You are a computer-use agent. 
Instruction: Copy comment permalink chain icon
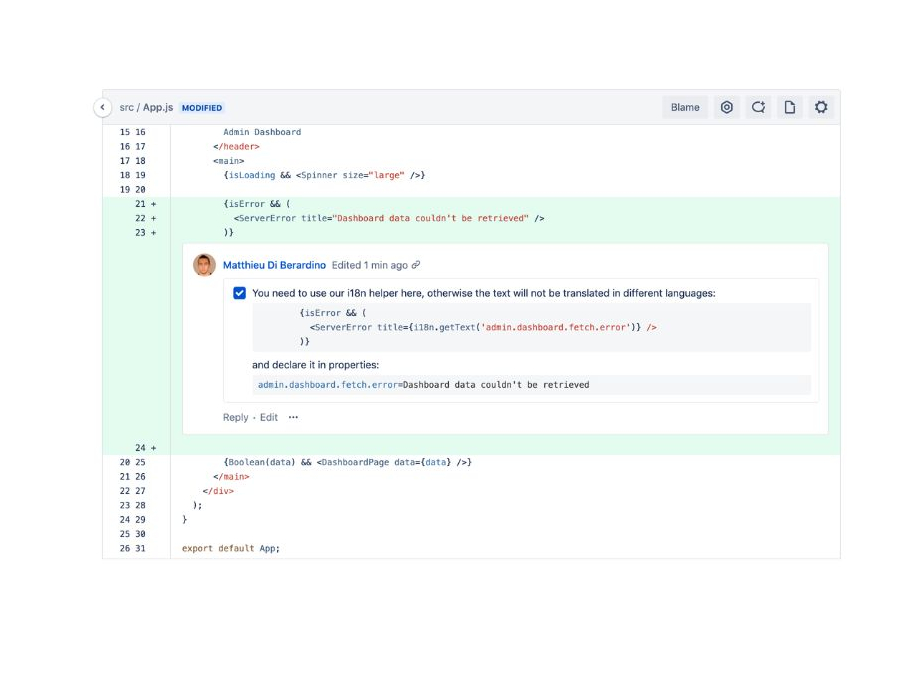416,265
